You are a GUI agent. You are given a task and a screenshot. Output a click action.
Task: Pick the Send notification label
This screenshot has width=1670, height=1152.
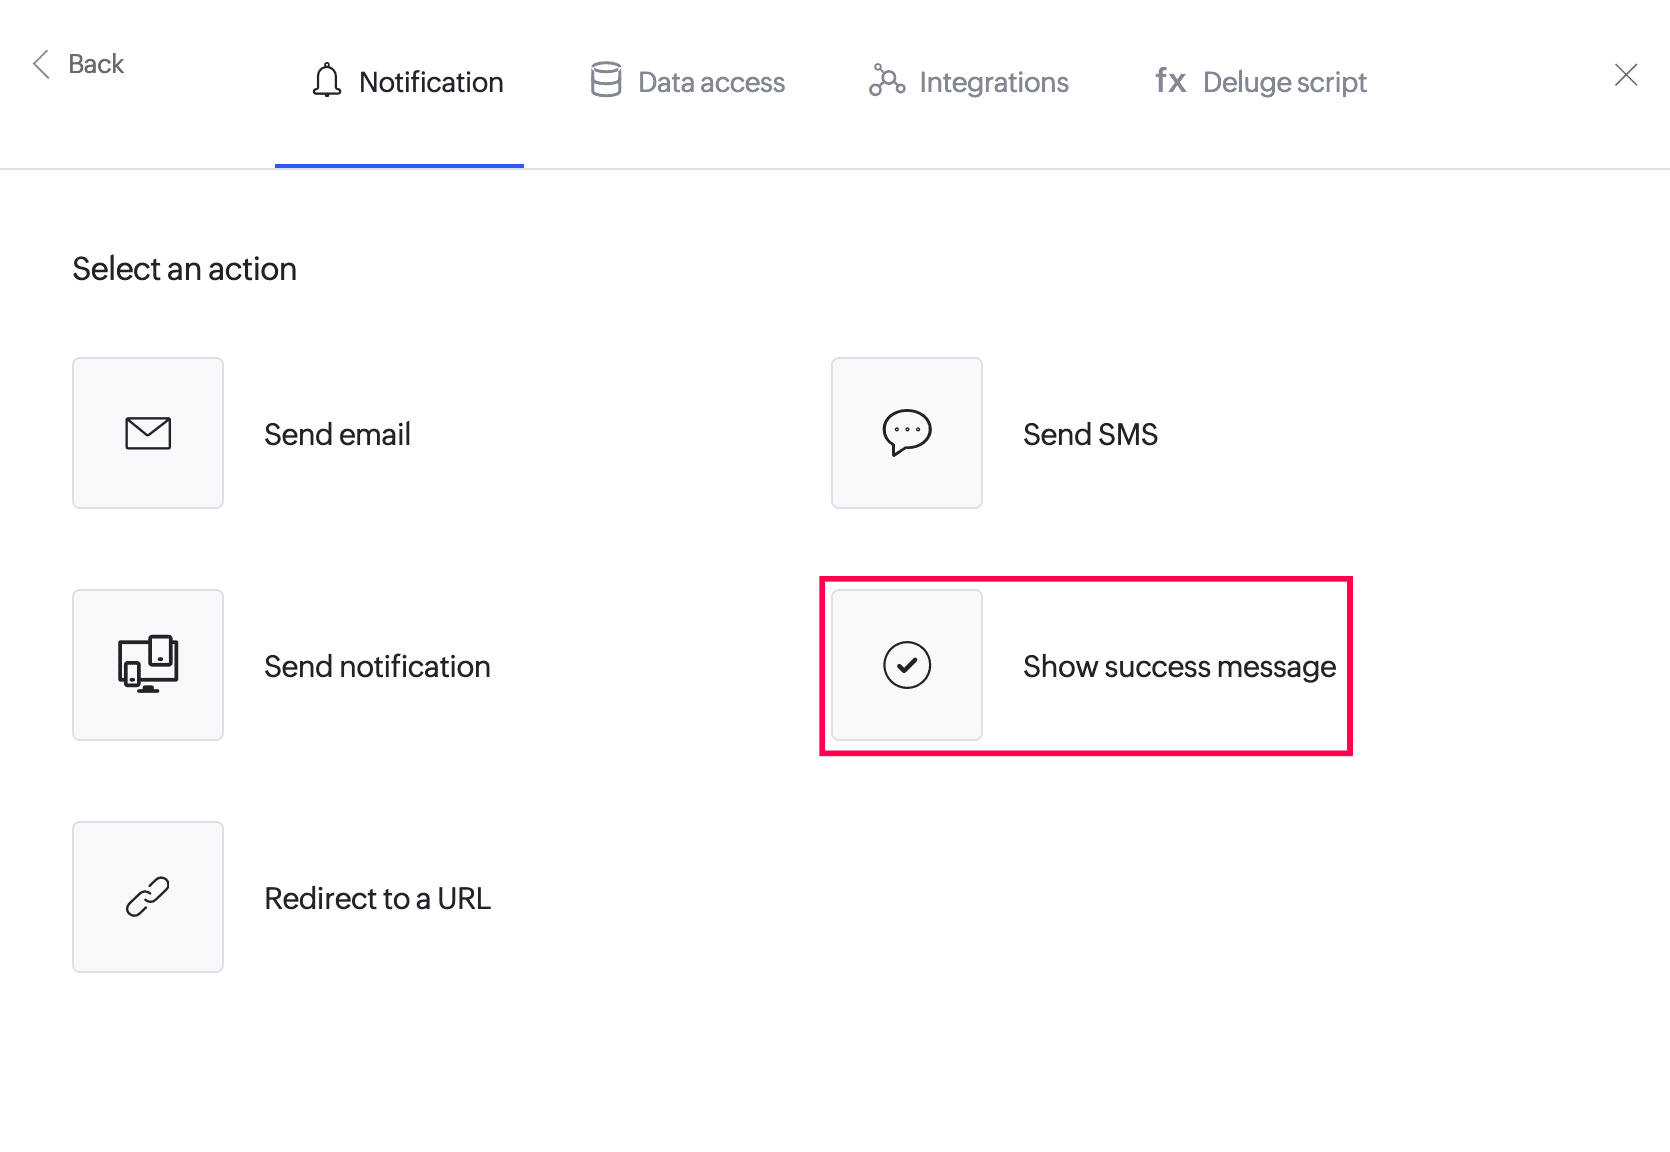pos(377,666)
